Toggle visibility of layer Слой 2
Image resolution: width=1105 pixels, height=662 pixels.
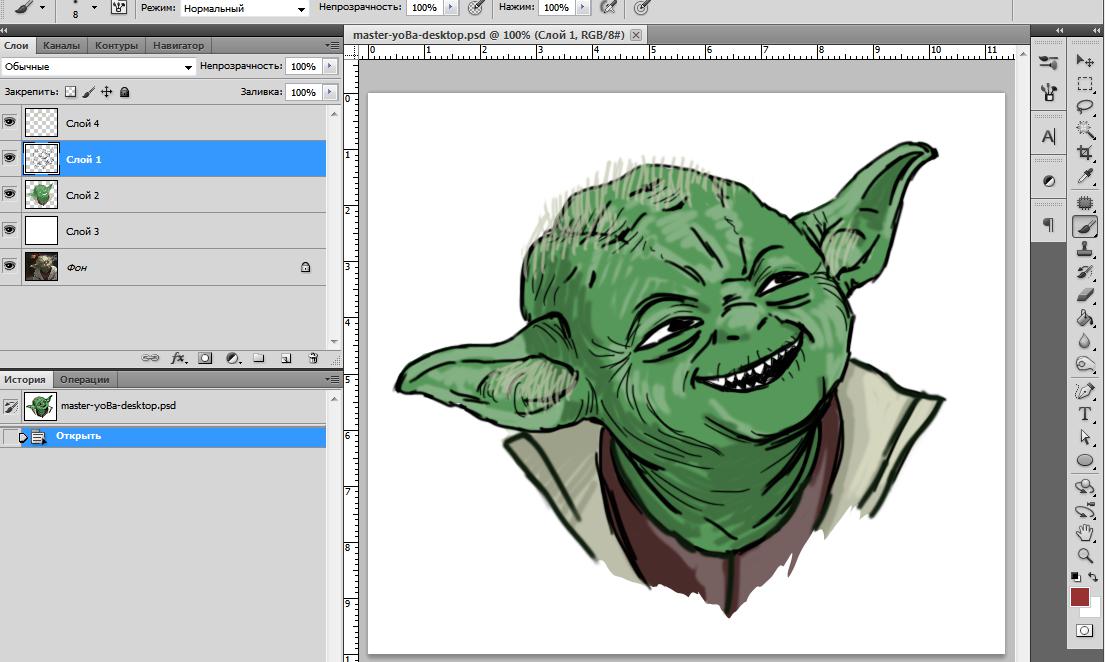point(10,195)
